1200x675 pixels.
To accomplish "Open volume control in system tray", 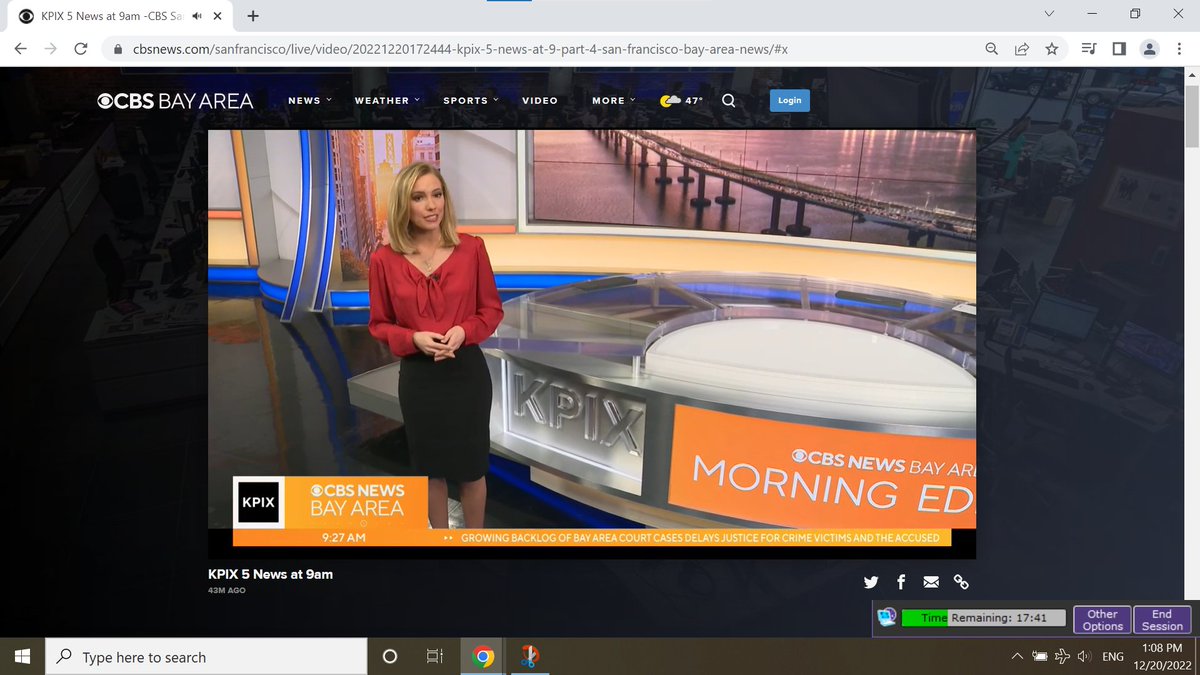I will 1084,656.
